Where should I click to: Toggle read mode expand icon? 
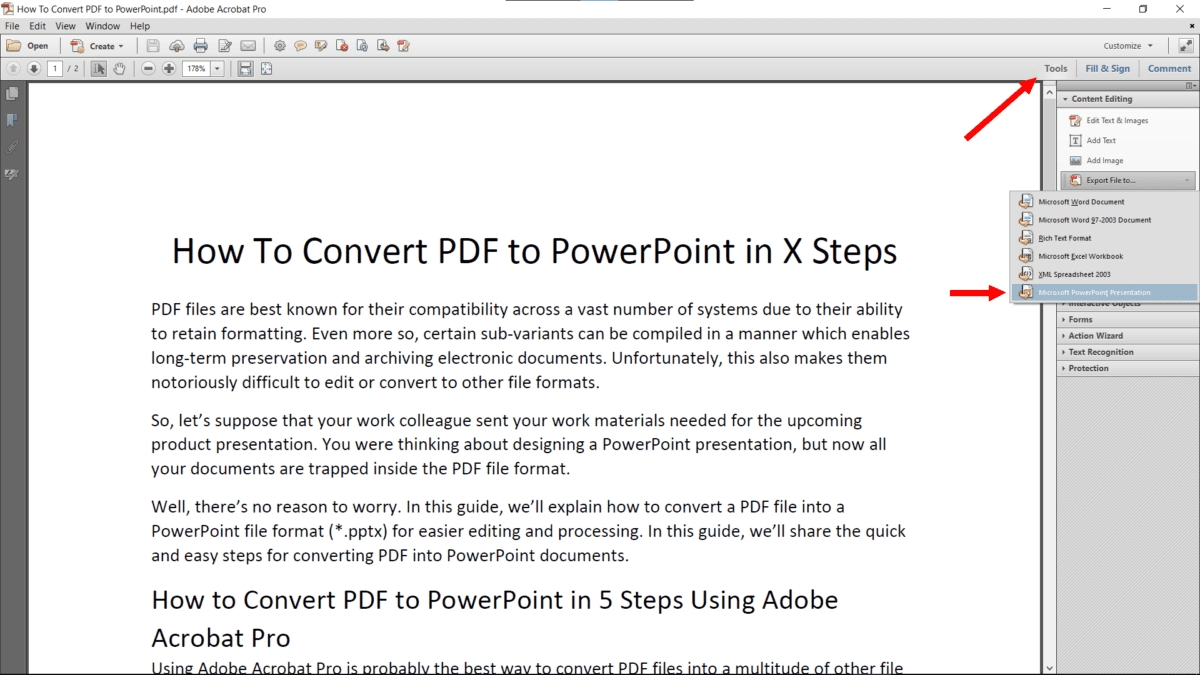tap(1184, 46)
